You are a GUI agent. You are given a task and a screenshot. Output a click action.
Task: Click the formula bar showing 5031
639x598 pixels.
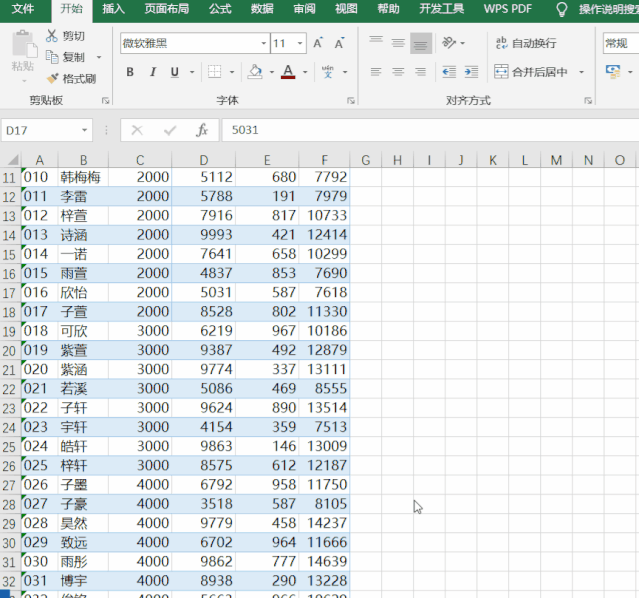(x=430, y=130)
